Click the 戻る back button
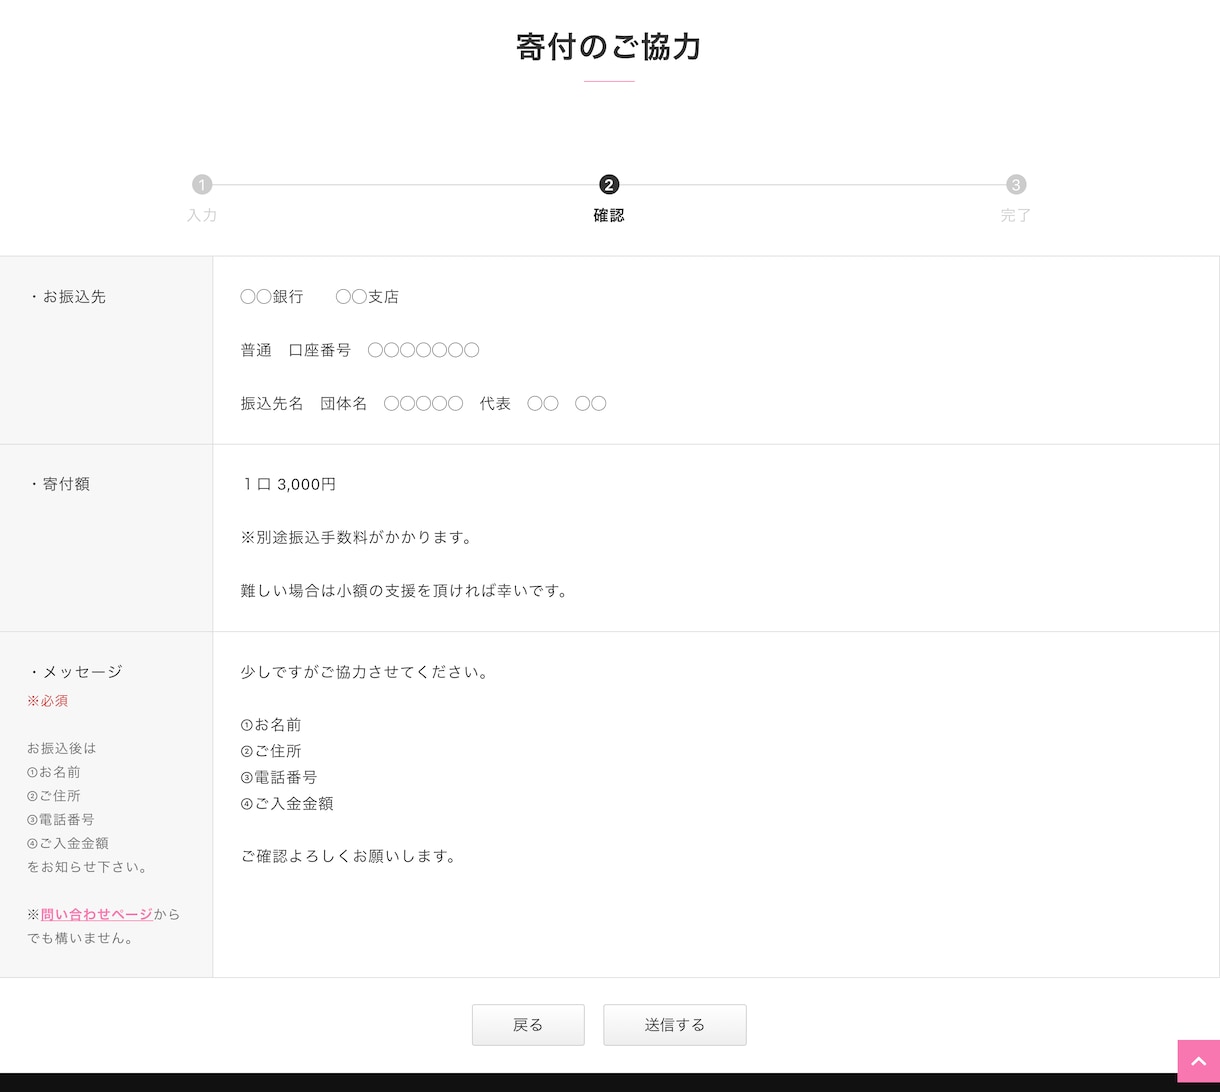Screen dimensions: 1220x1092 coord(528,1025)
